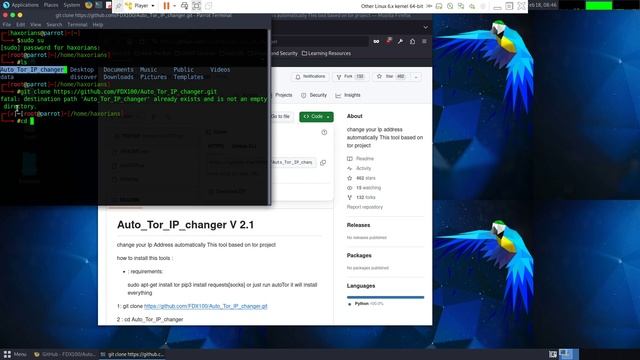Click the Firefox extension infinity-glasses icon
The width and height of the screenshot is (640, 360).
click(376, 41)
